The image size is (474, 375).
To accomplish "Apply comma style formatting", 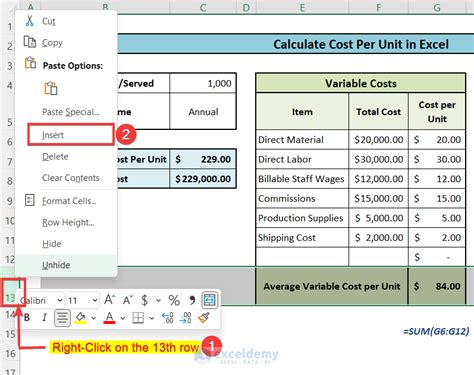I will click(x=192, y=300).
